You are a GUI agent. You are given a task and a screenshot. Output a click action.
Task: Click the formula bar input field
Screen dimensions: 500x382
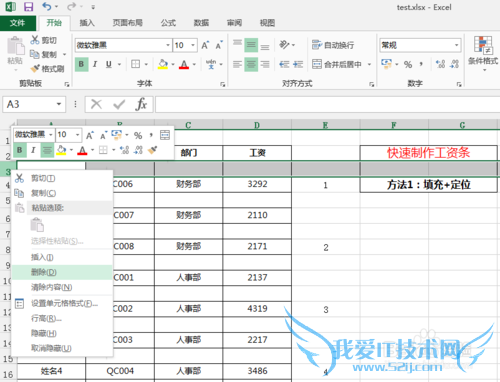[x=327, y=105]
